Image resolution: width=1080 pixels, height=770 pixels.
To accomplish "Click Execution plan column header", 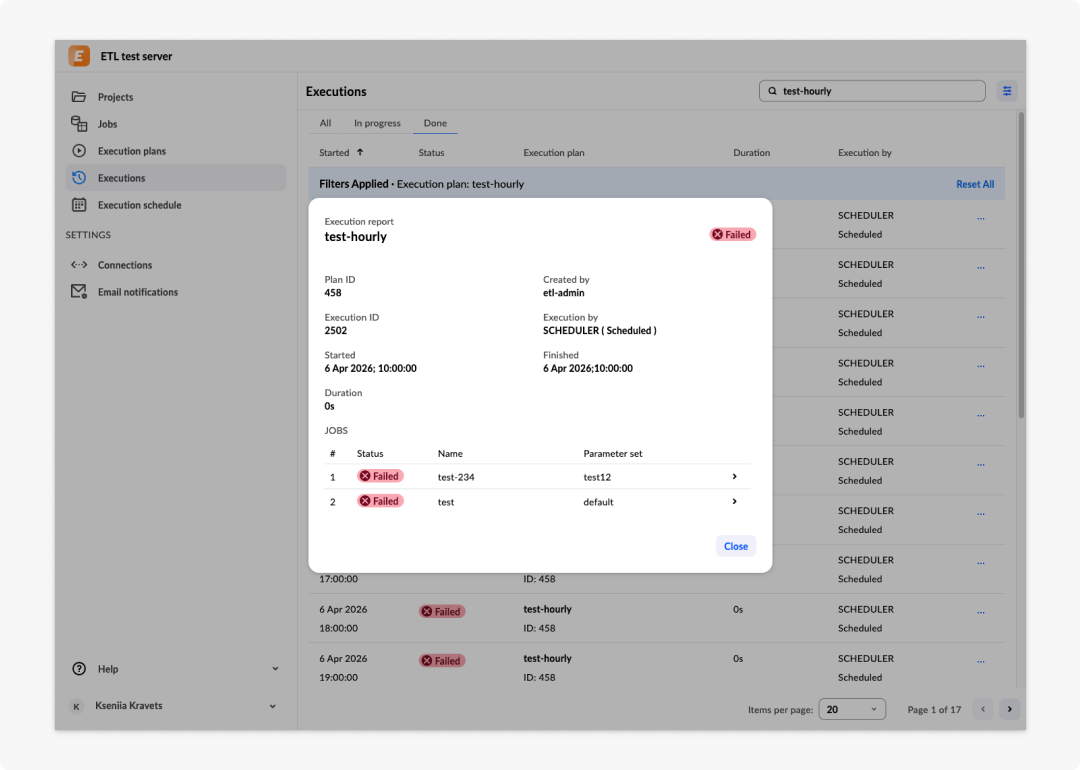I will click(x=554, y=153).
